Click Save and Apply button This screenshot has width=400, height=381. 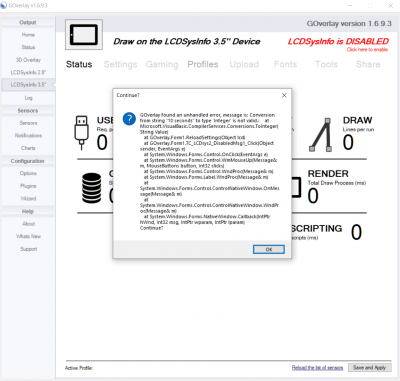[369, 368]
